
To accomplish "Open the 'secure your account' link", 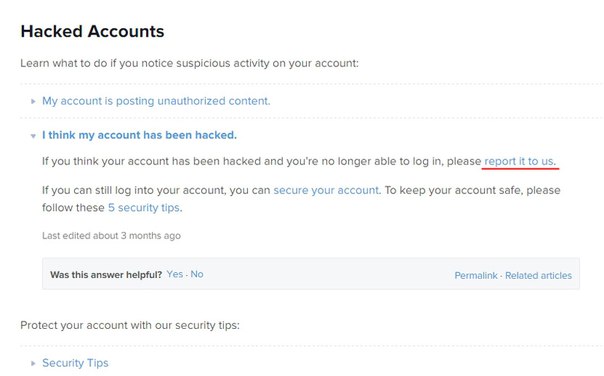I will coord(327,190).
